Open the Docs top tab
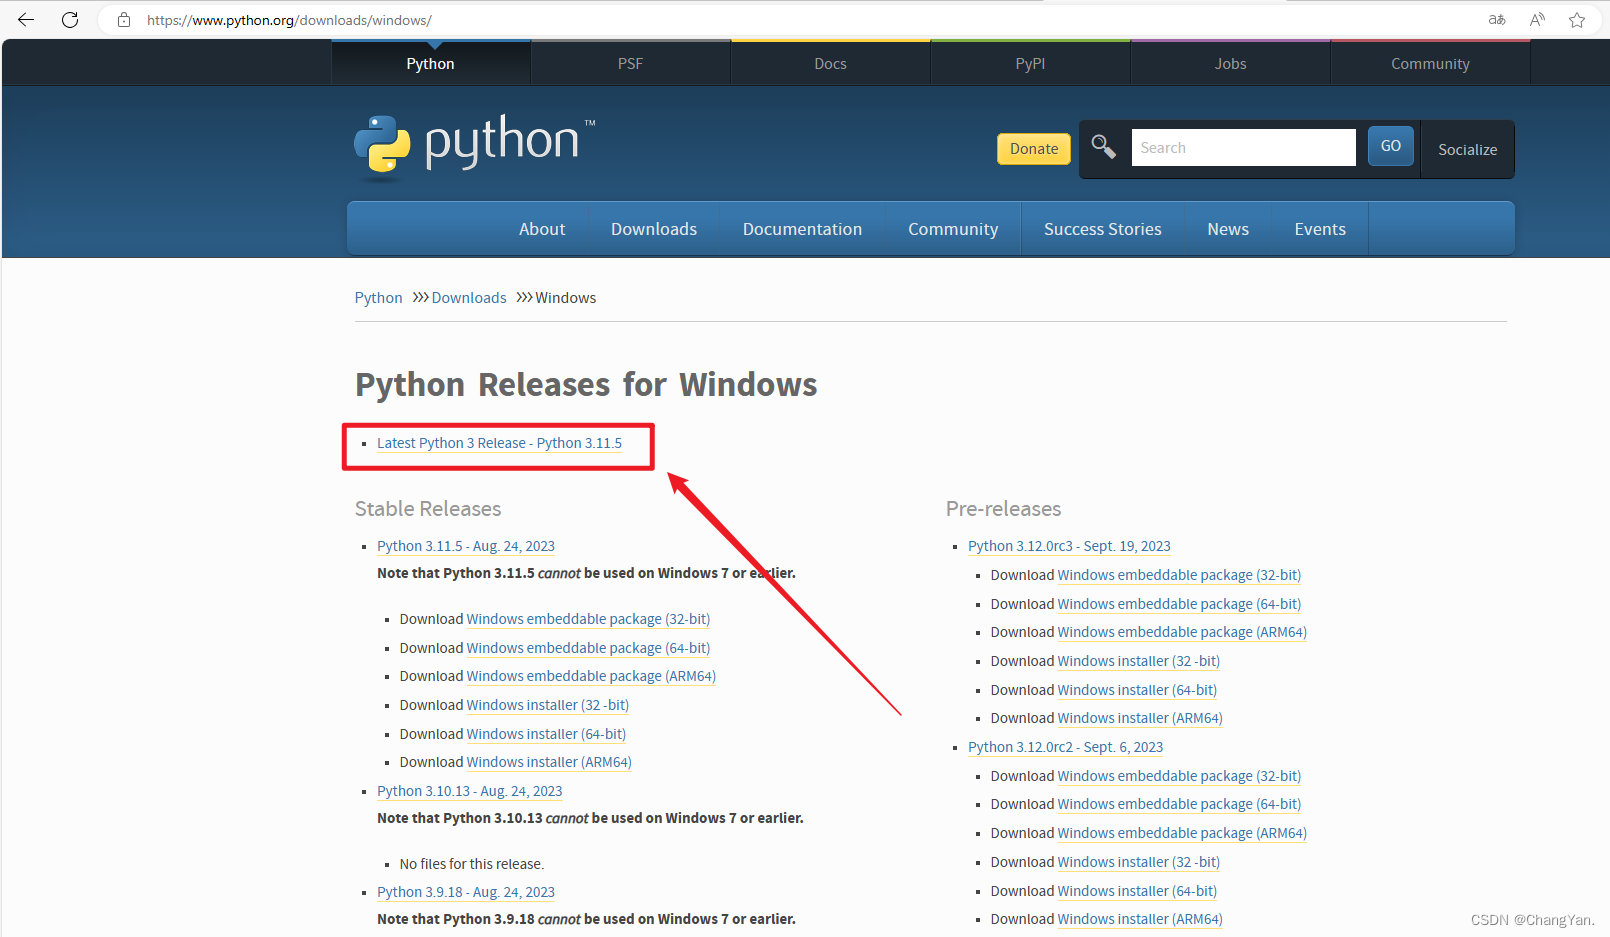 tap(830, 63)
